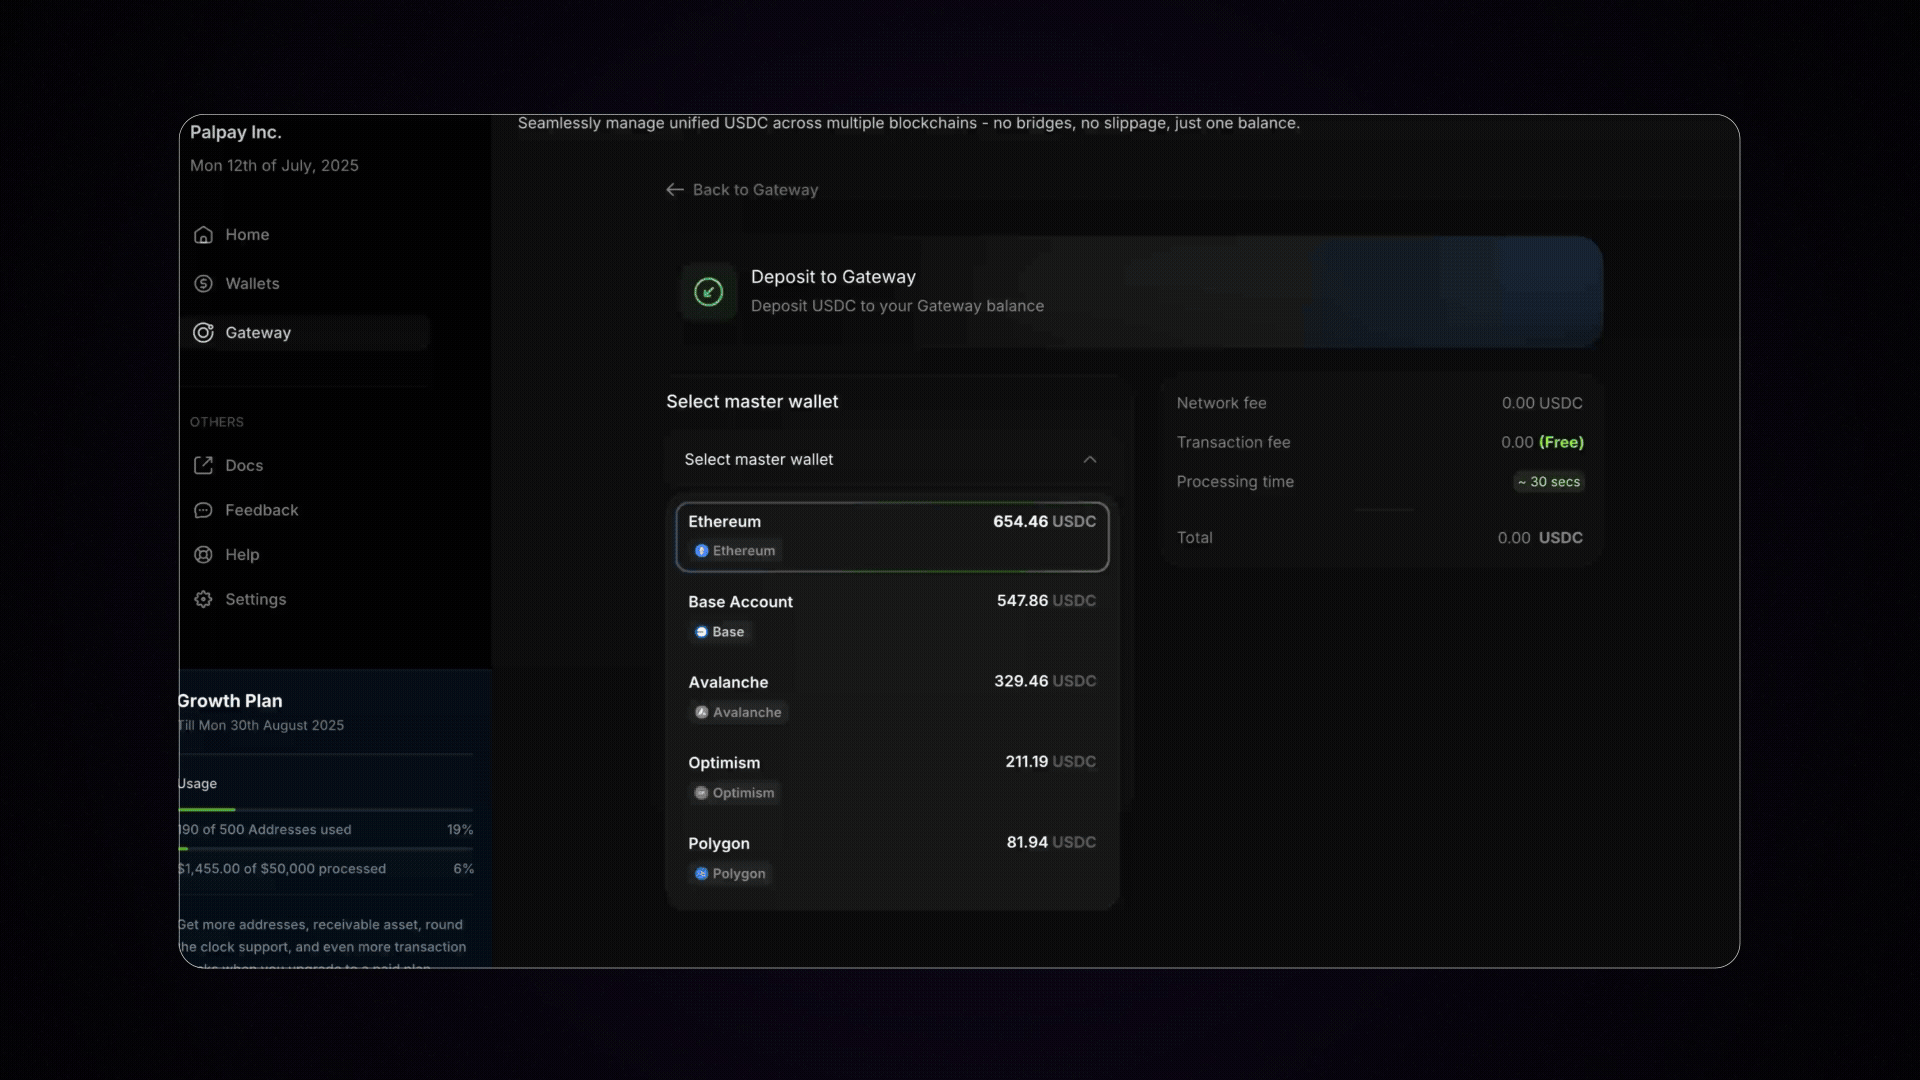This screenshot has height=1080, width=1920.
Task: Click the 329.46 USDC balance
Action: coord(1045,681)
